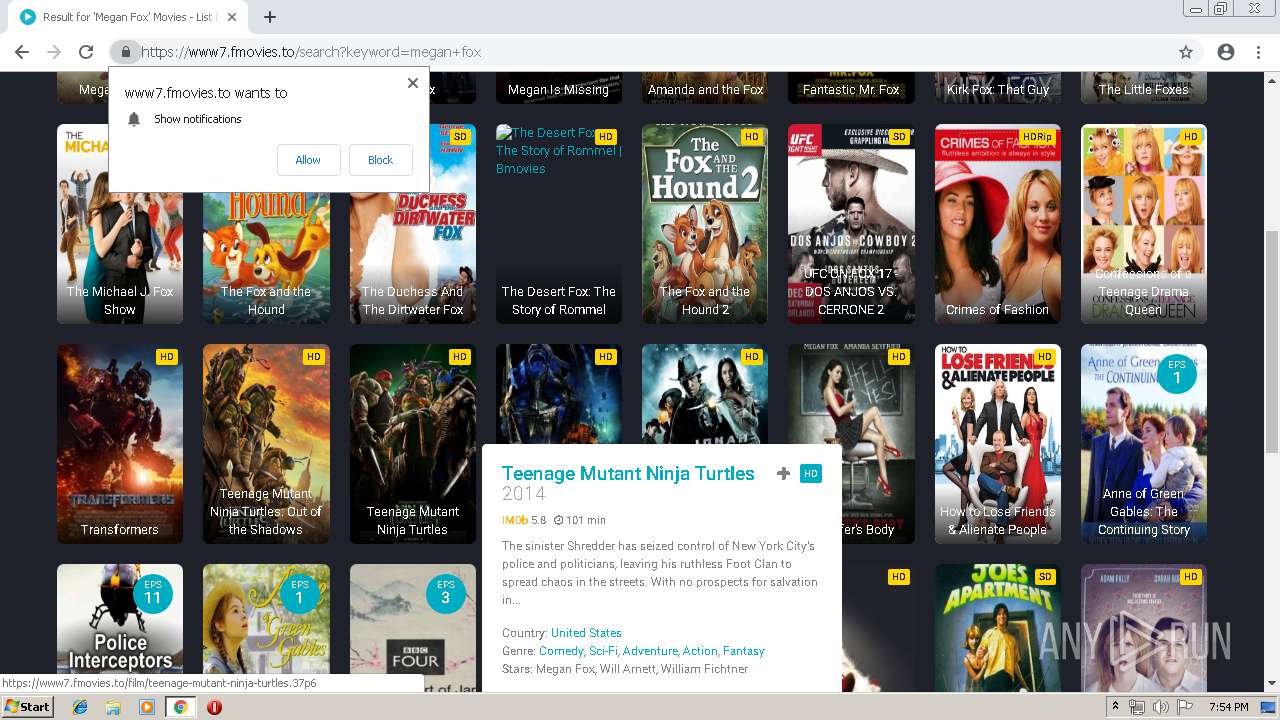
Task: Select the 'Megan Fox' Movies tab
Action: point(130,17)
